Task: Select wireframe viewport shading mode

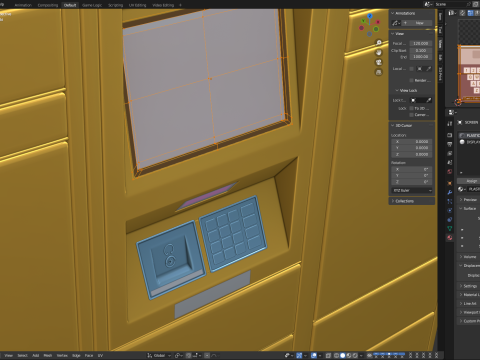Action: pyautogui.click(x=336, y=355)
